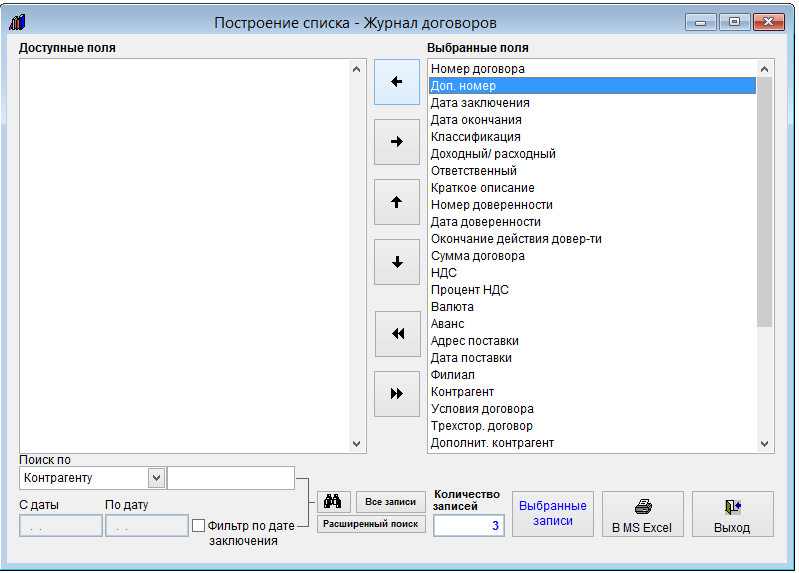
Task: Click the Количество записей value field
Action: [469, 526]
